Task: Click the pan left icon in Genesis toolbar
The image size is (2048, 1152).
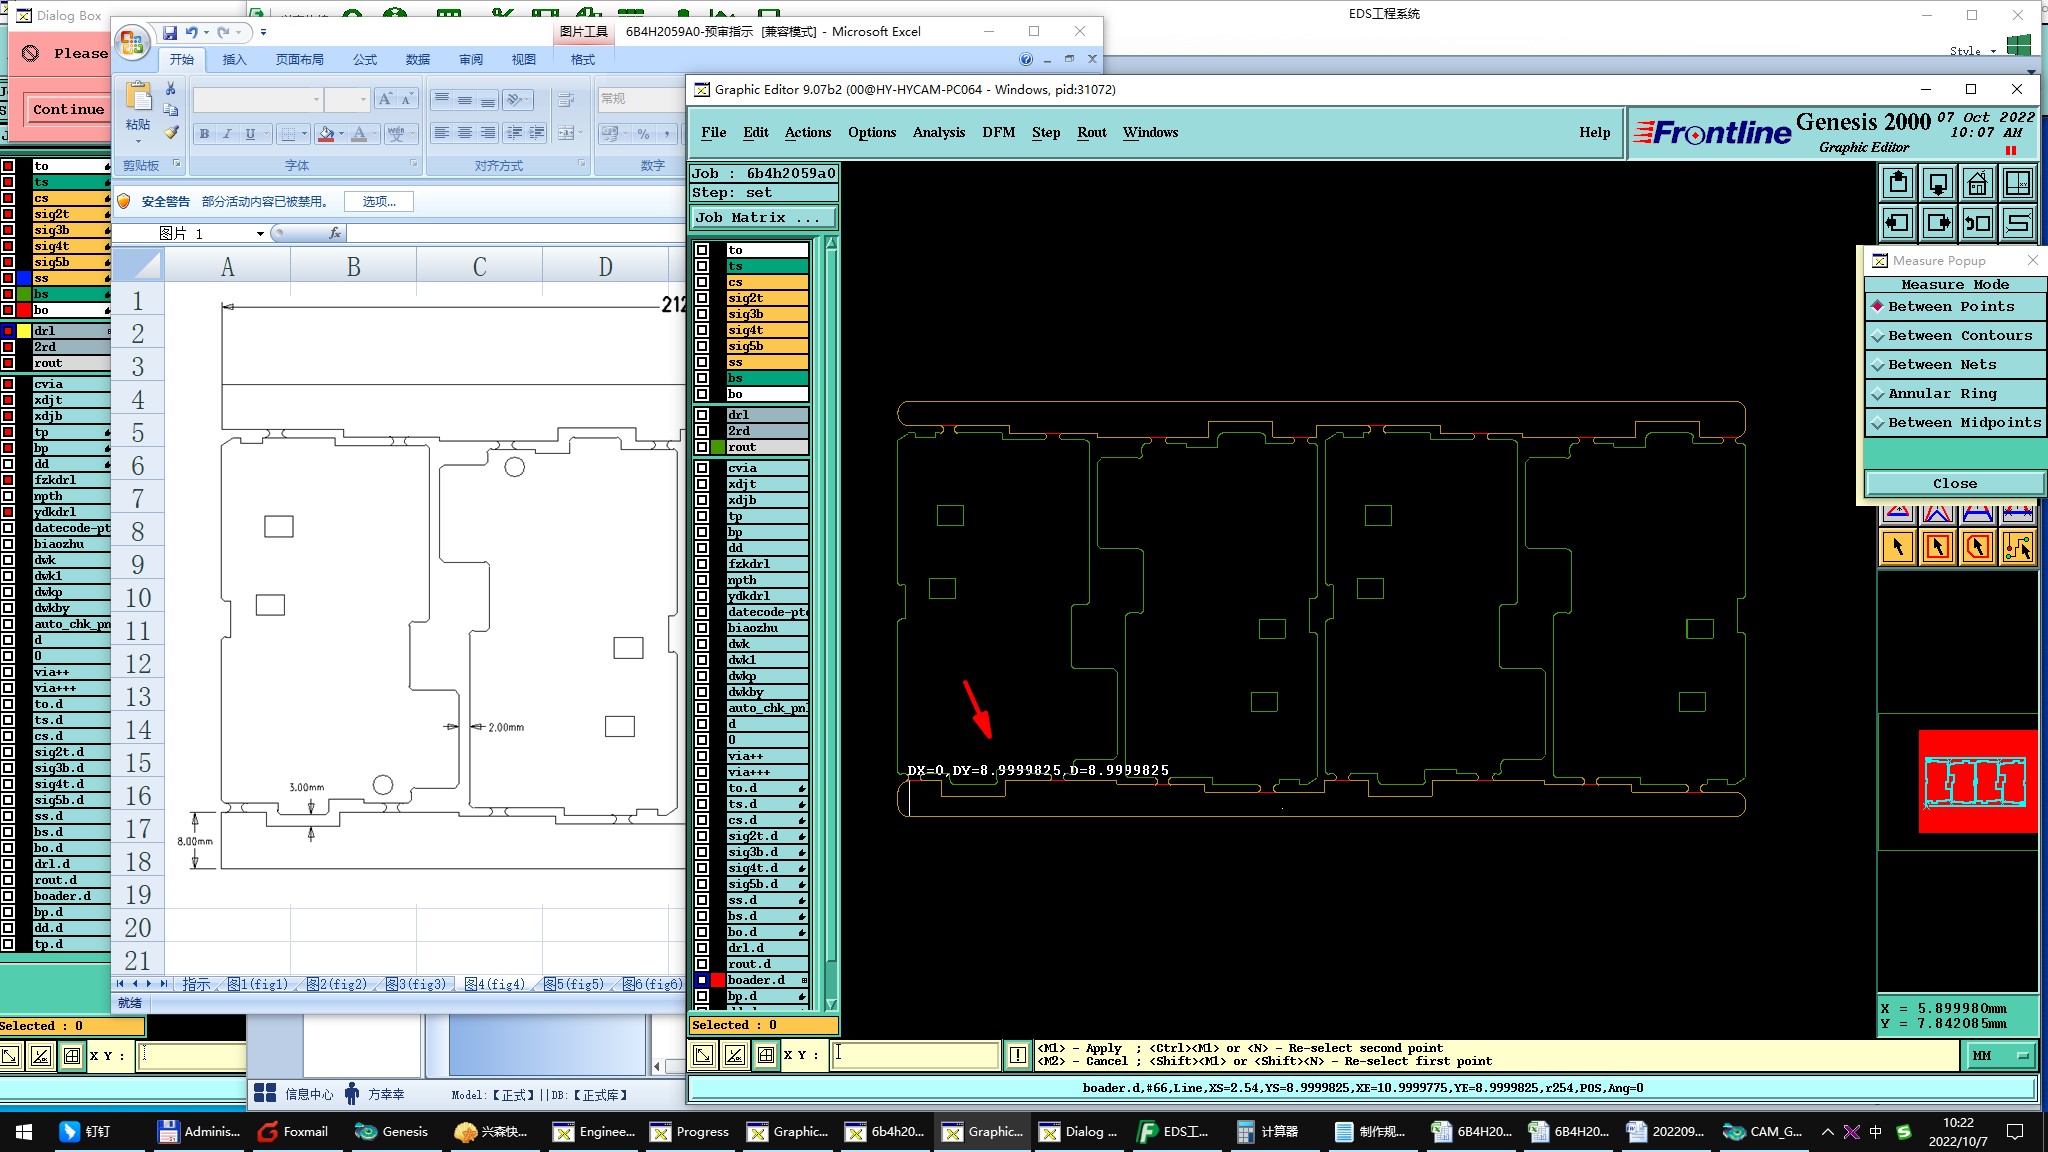Action: click(x=1897, y=223)
